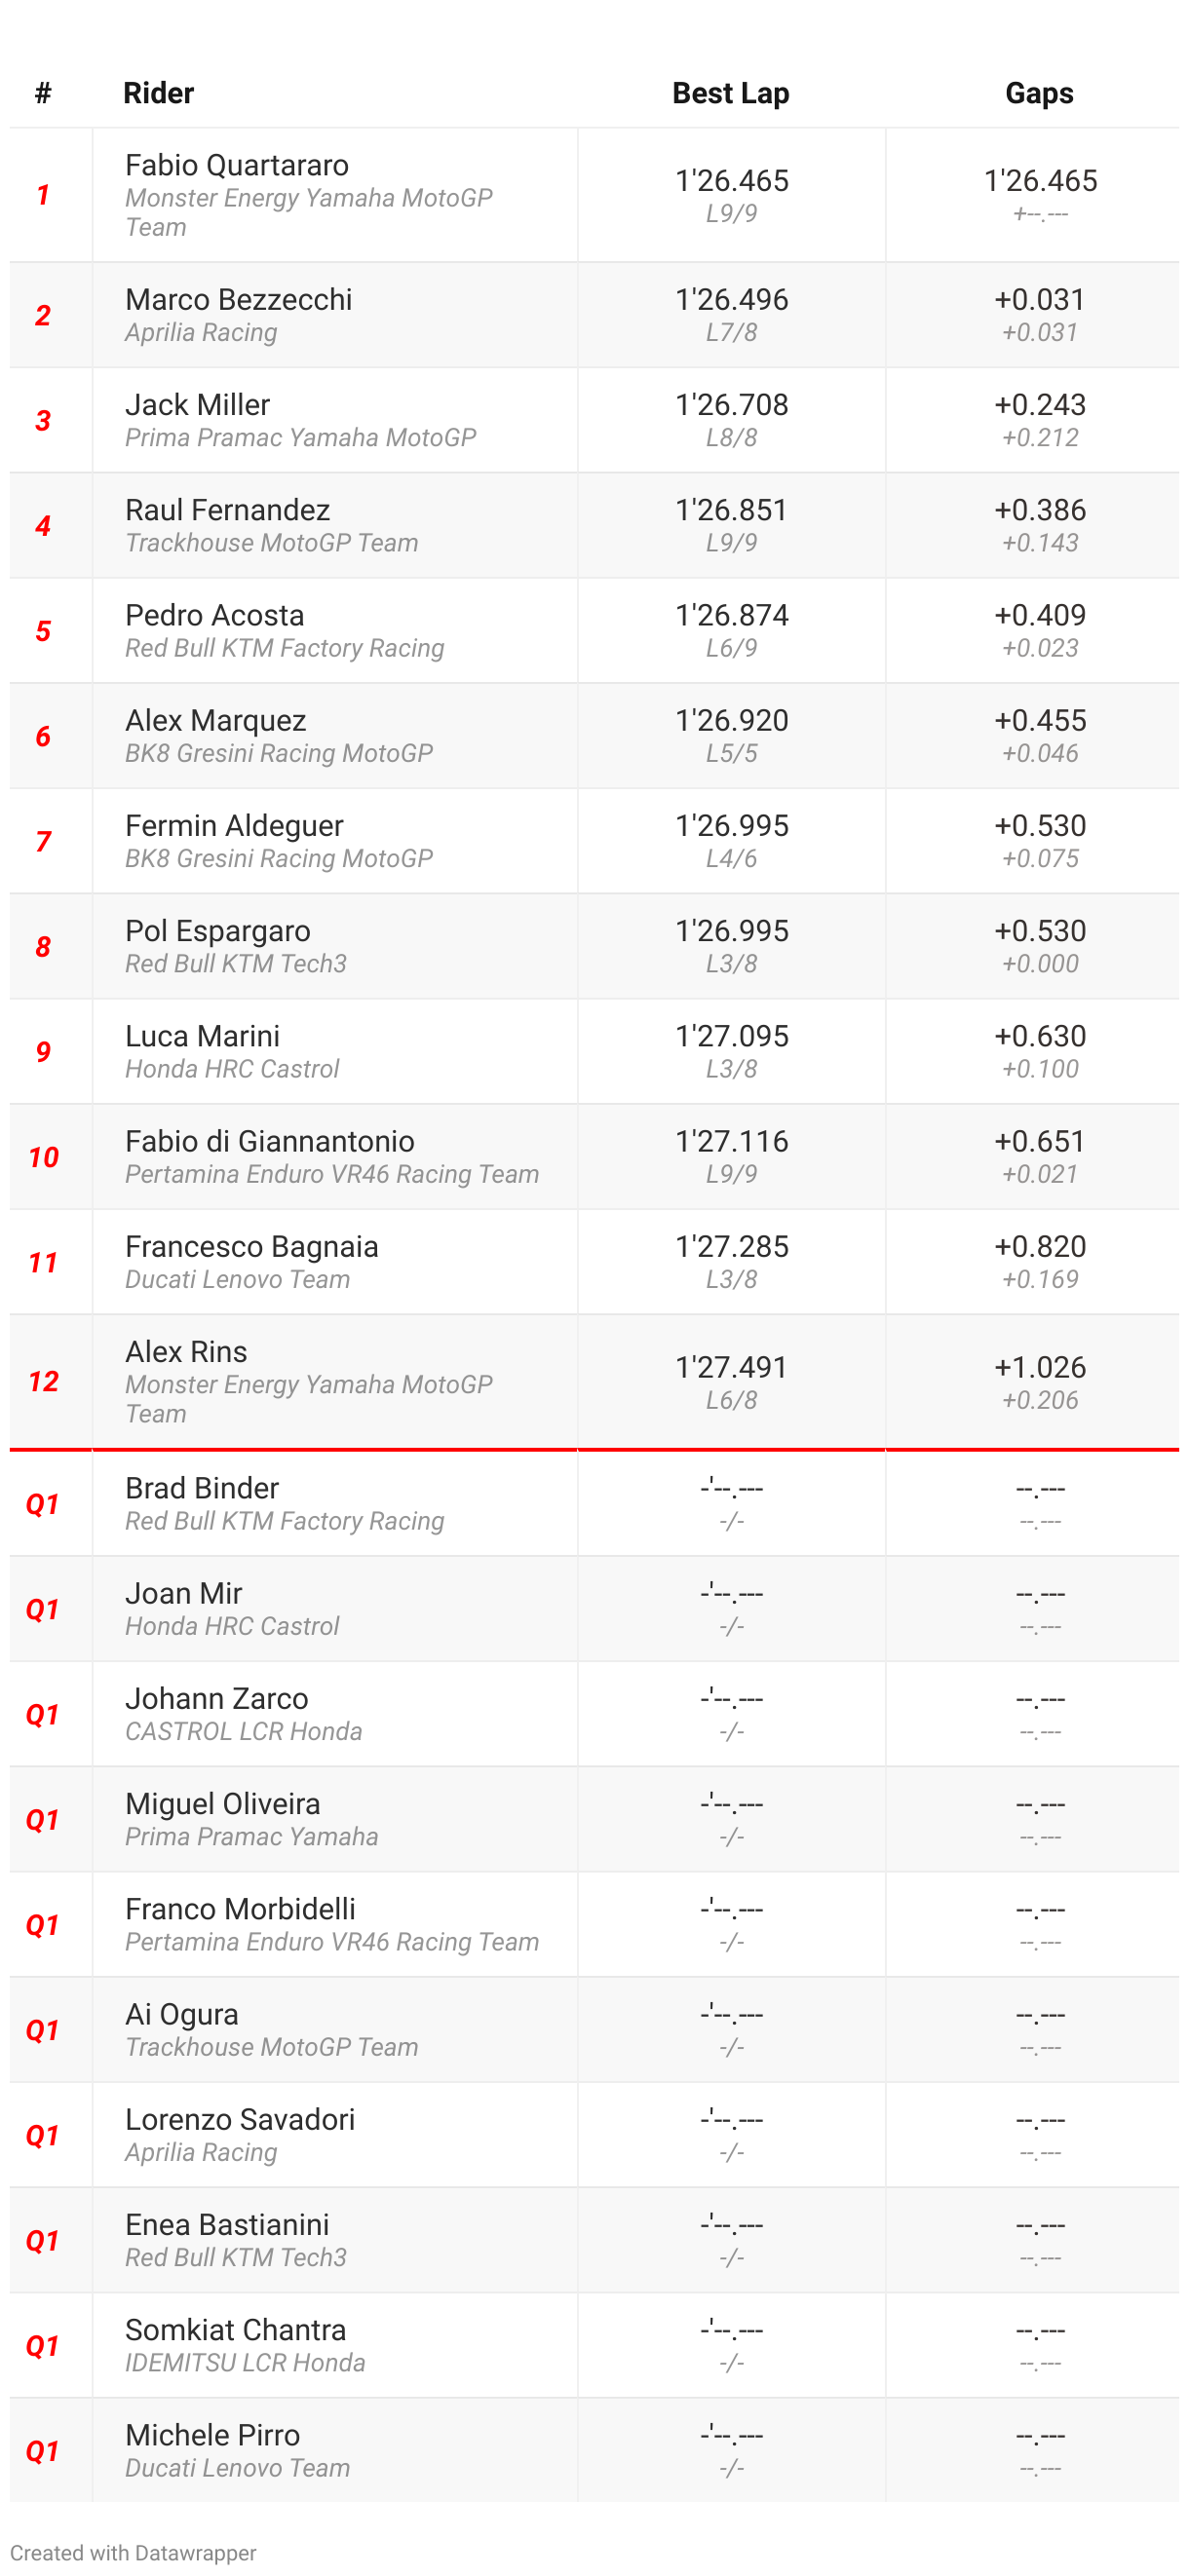
Task: Click Alex Marquez's best lap 1'26.920
Action: click(x=731, y=720)
